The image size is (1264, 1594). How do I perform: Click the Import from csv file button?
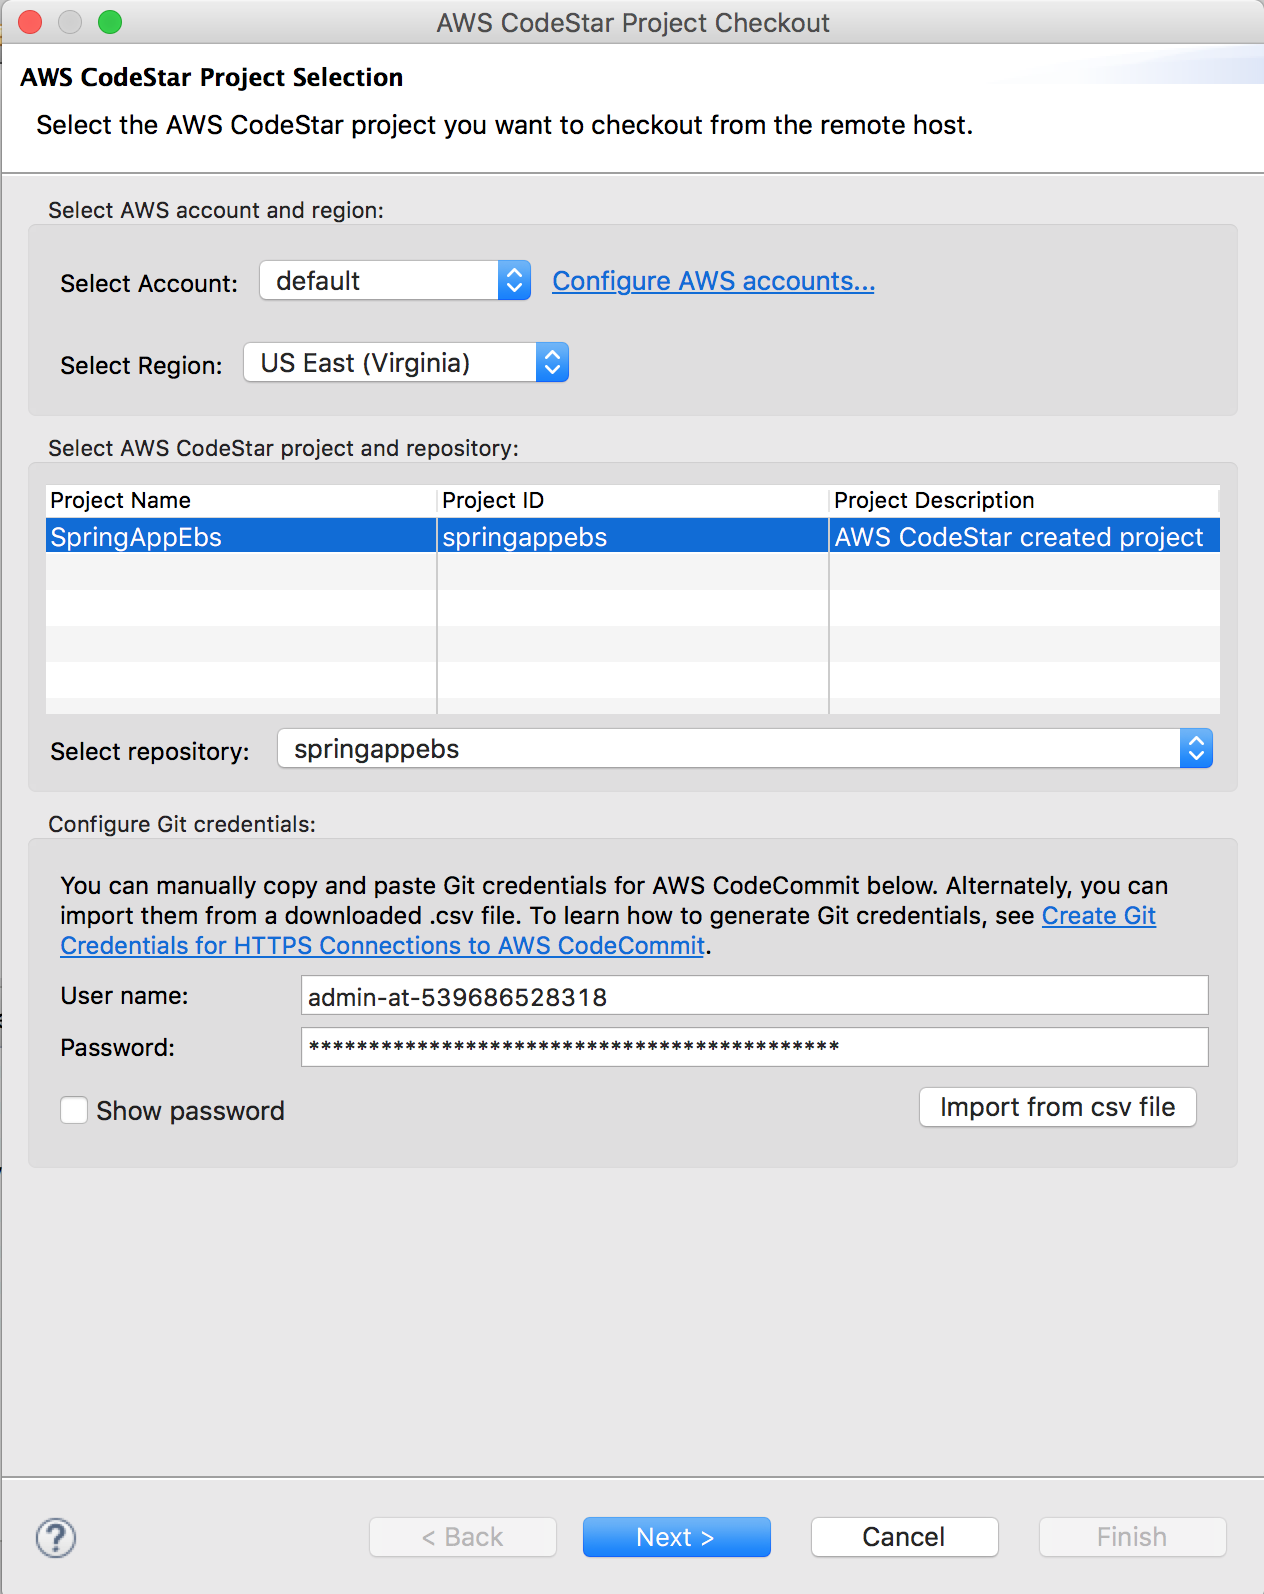coord(1057,1107)
